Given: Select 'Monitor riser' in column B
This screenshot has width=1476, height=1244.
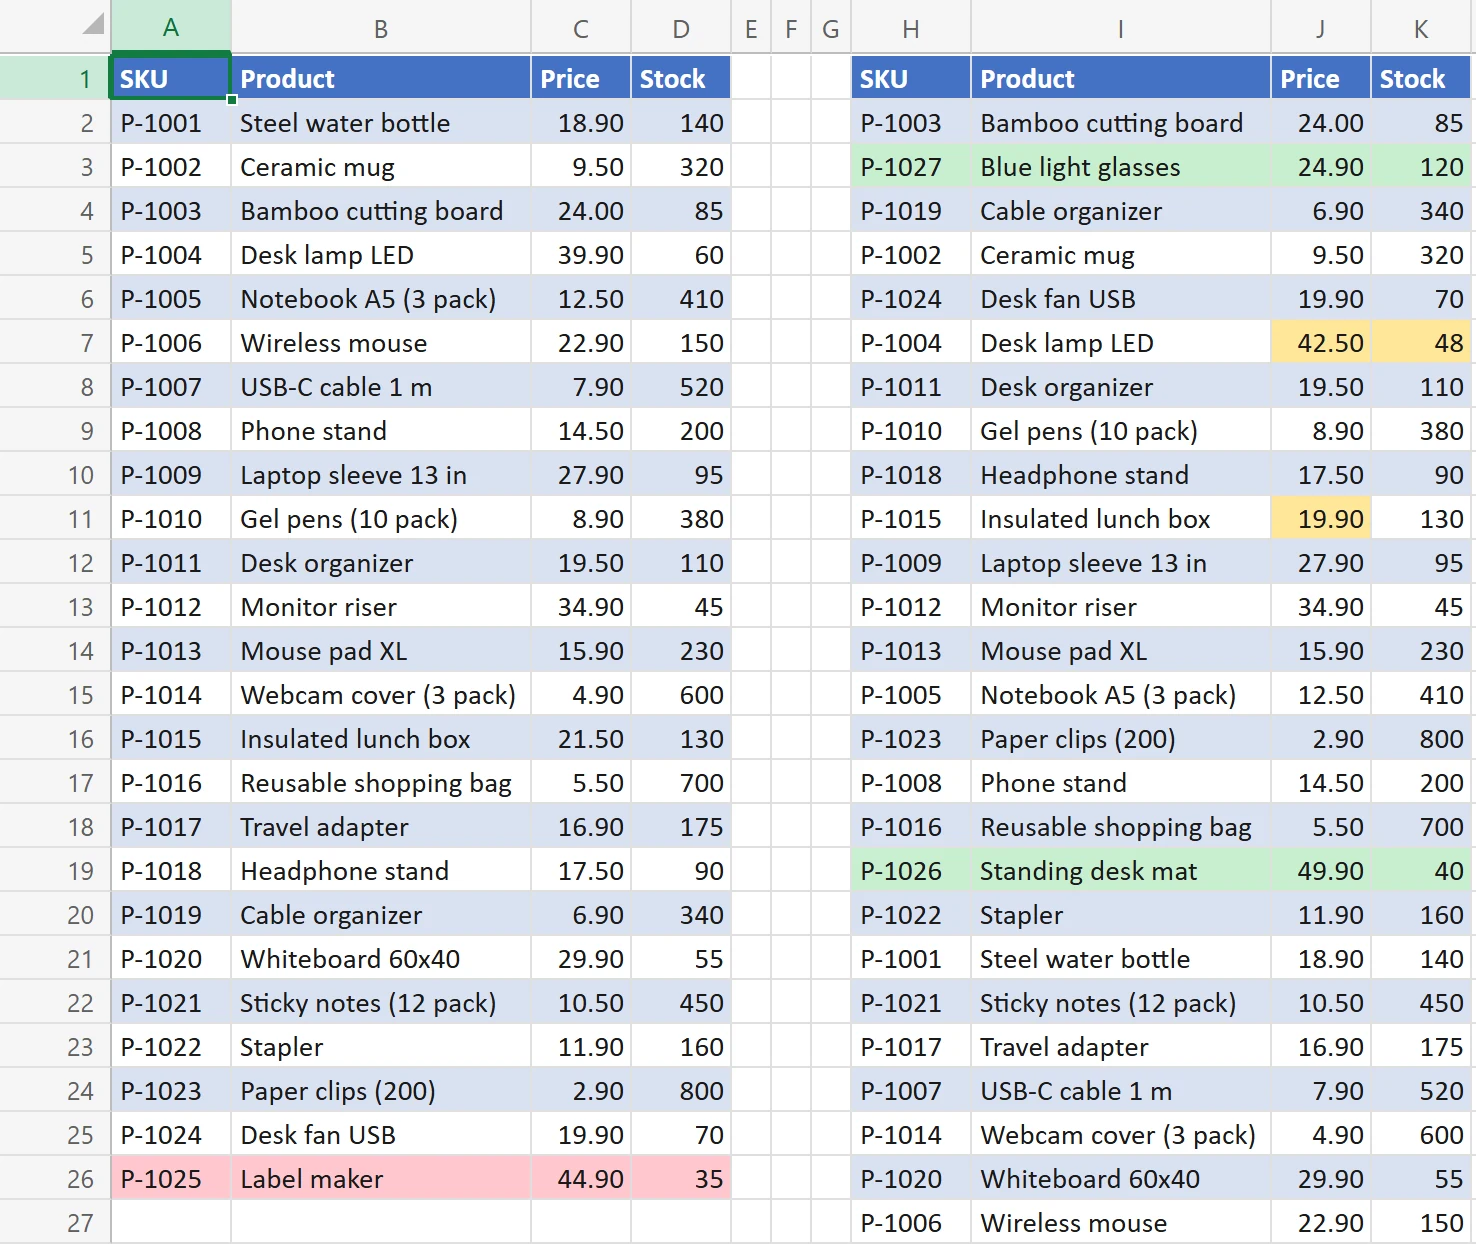Looking at the screenshot, I should [x=381, y=607].
